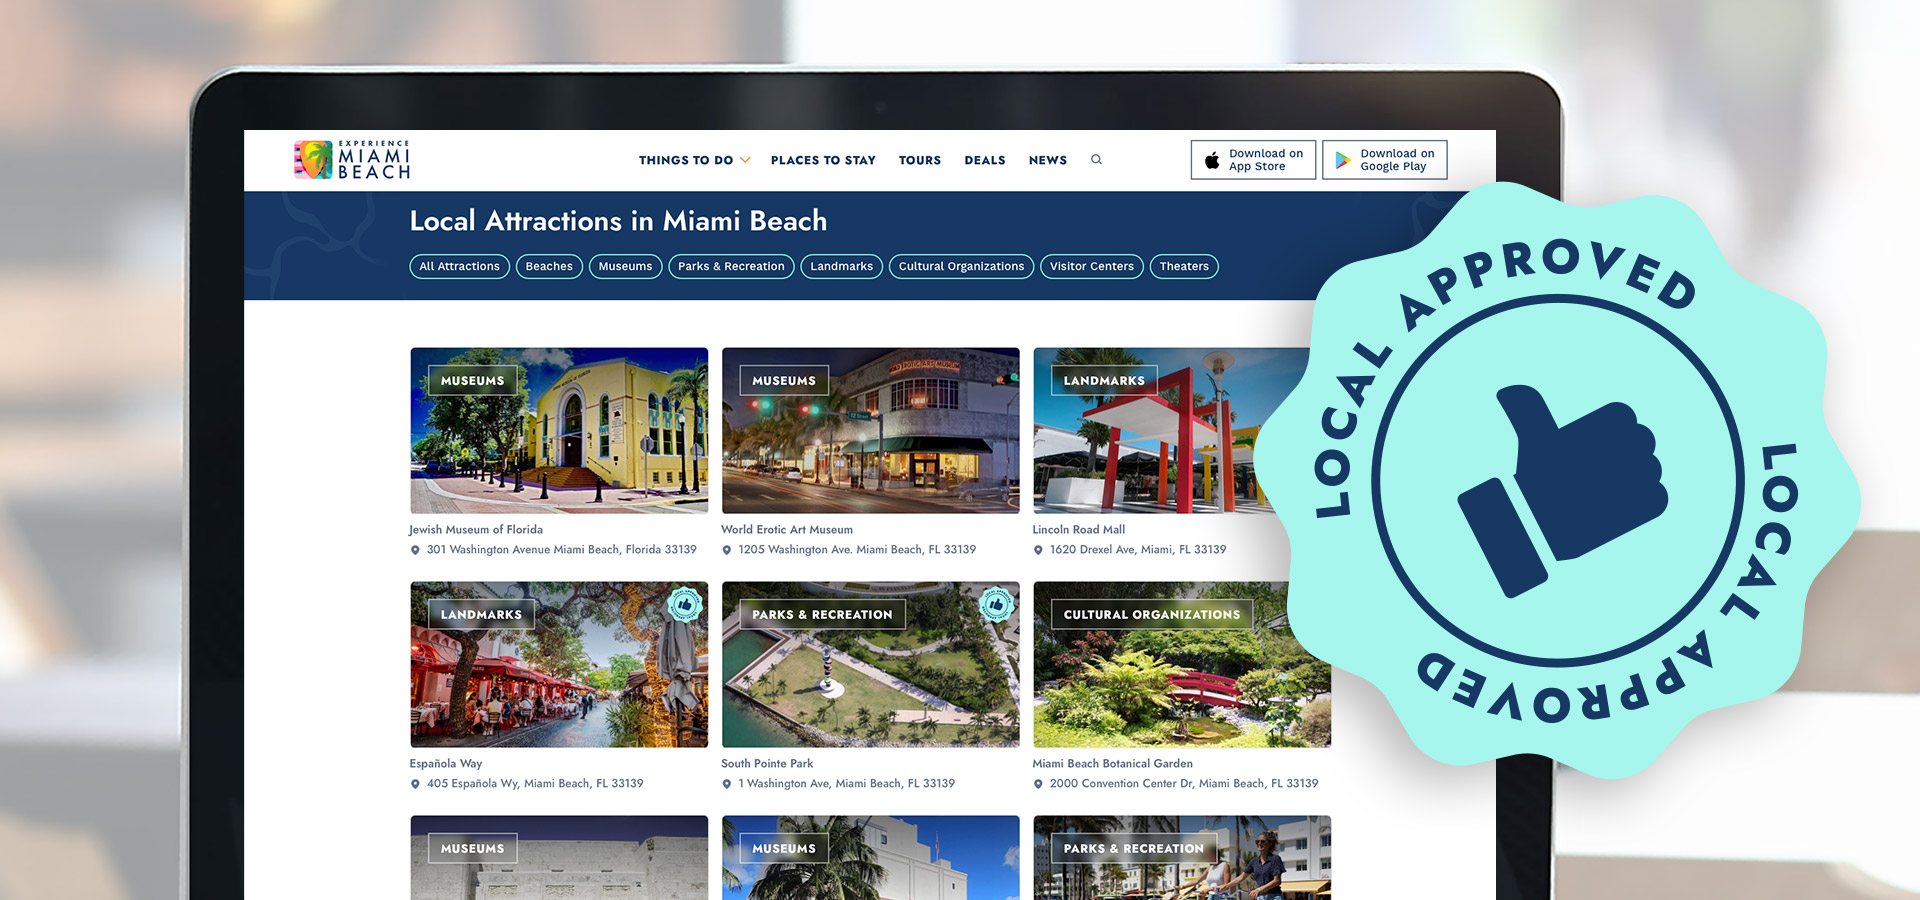1920x900 pixels.
Task: Click Lincoln Road Mall title link
Action: coord(1079,530)
